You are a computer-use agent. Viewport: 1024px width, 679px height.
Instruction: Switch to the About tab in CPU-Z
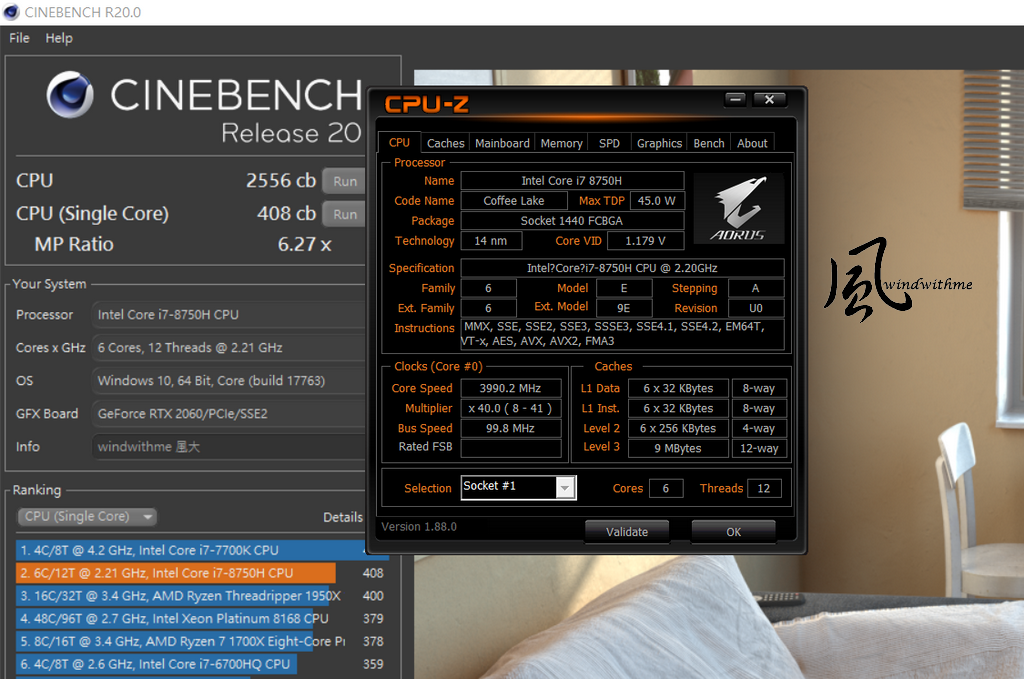[752, 143]
